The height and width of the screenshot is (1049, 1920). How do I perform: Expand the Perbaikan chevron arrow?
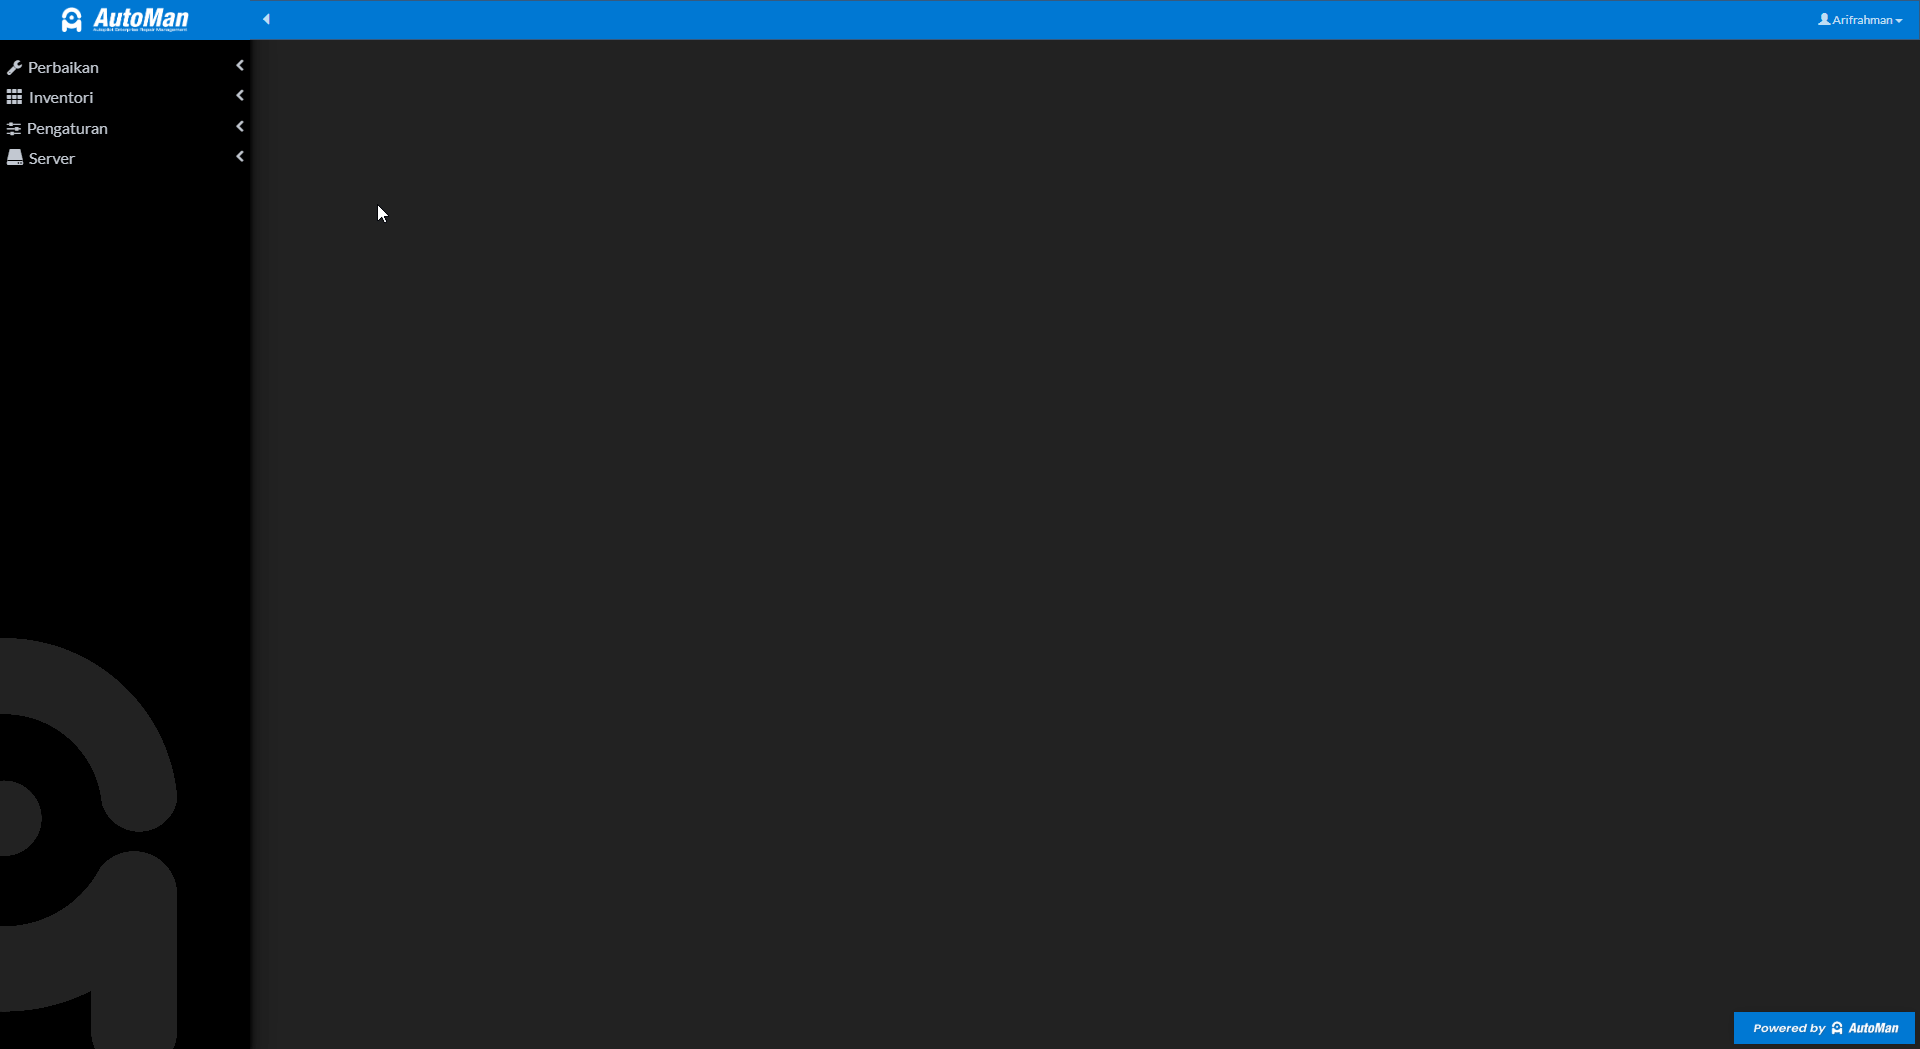(x=240, y=66)
